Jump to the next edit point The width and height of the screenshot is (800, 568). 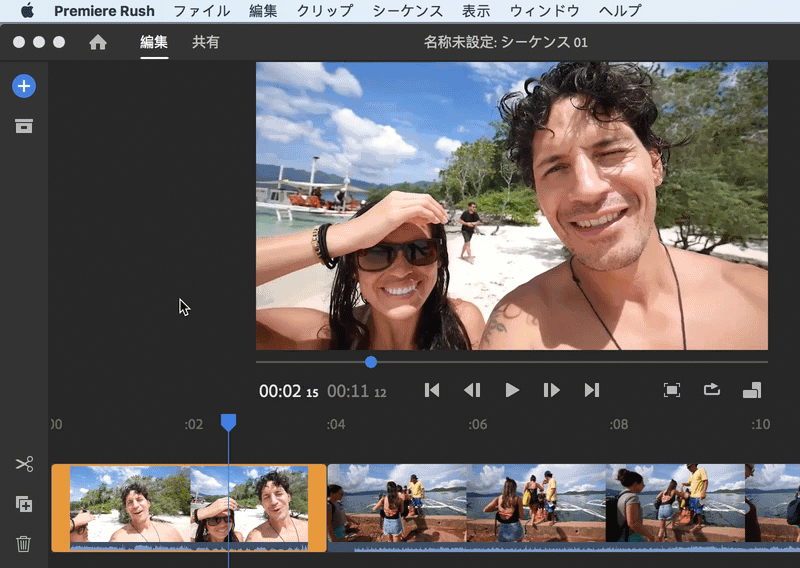click(x=592, y=390)
